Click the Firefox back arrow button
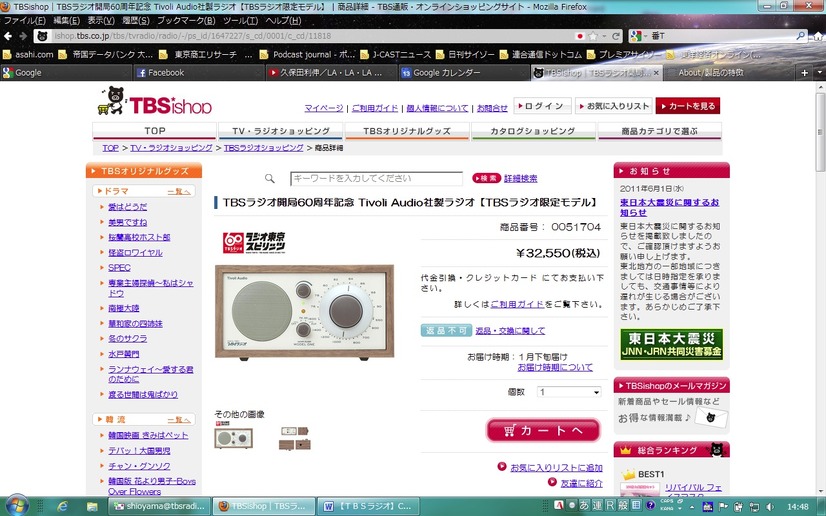This screenshot has height=516, width=826. (x=8, y=36)
